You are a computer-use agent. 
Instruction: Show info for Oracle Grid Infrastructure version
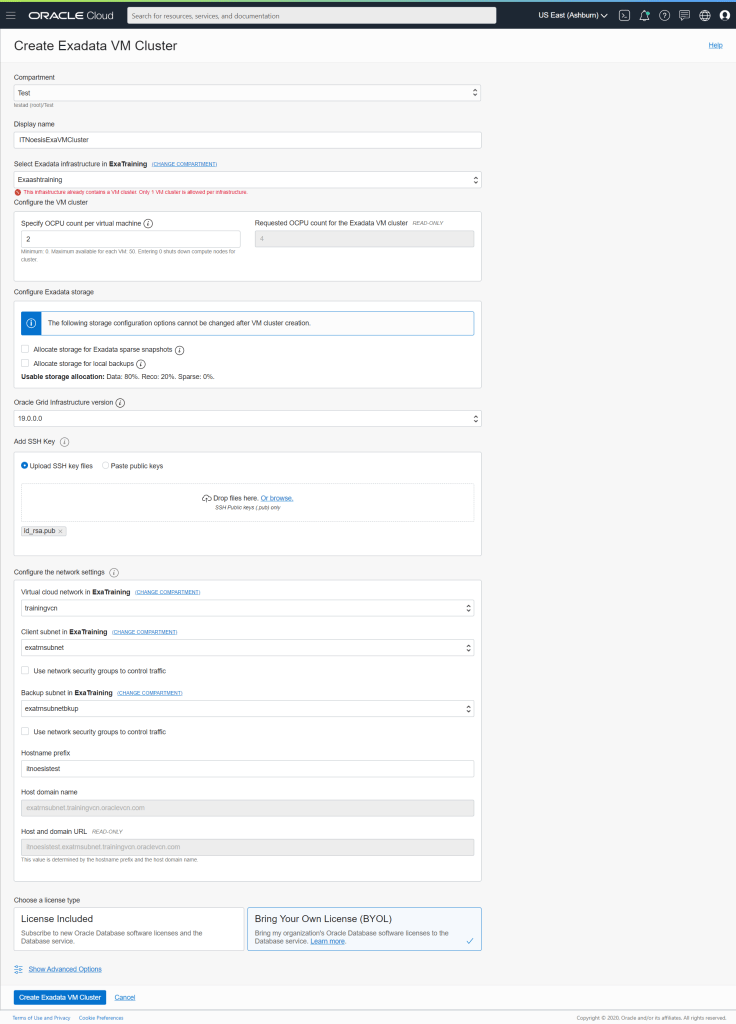point(120,403)
